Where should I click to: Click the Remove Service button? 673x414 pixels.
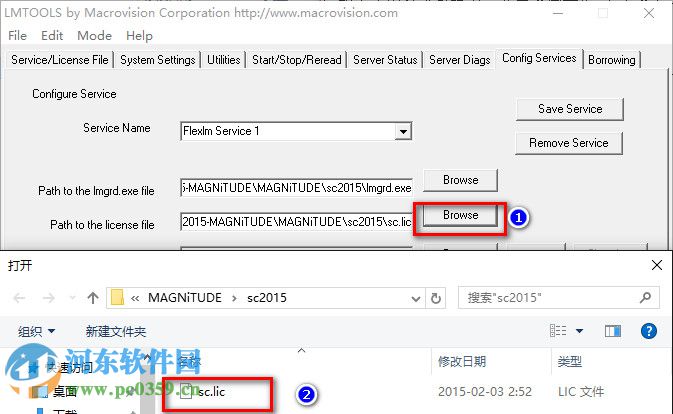(569, 143)
